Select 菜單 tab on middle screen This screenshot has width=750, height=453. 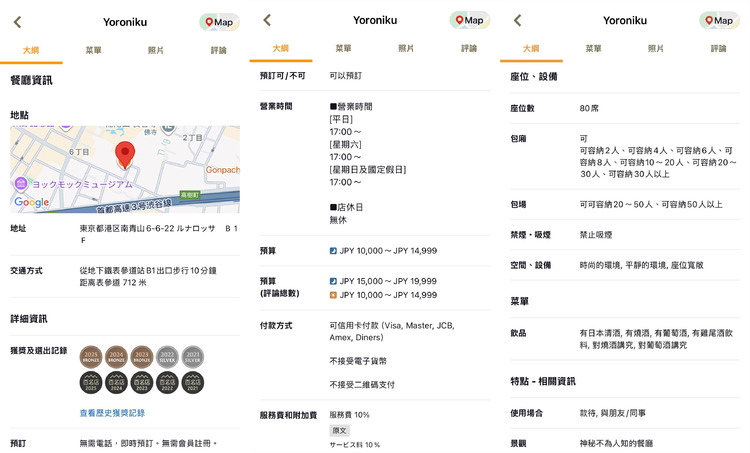(343, 48)
